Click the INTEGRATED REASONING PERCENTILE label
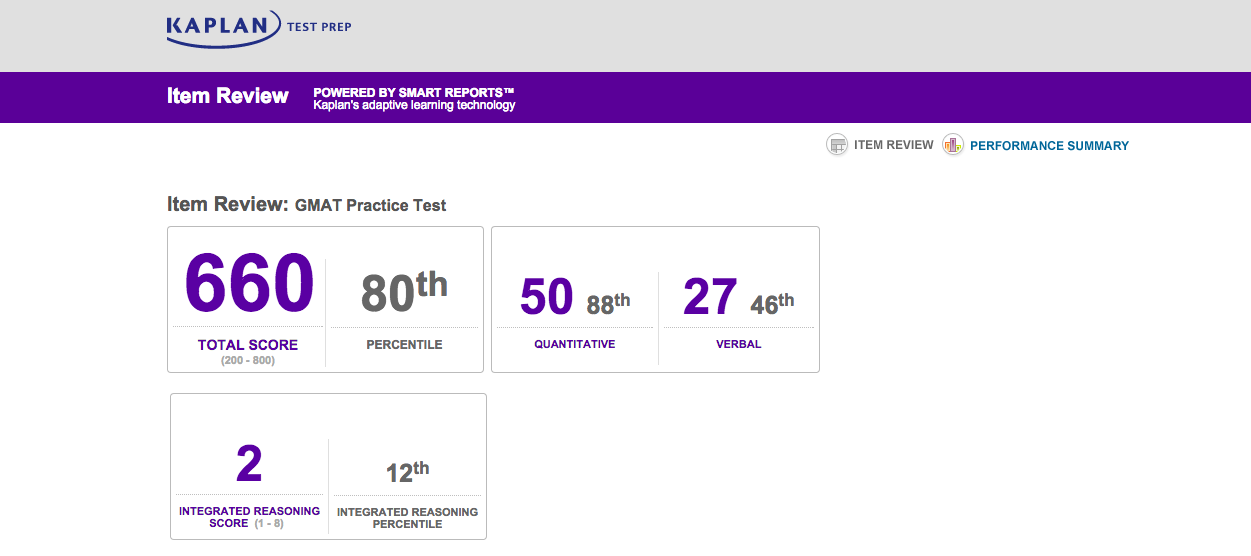 [x=407, y=518]
